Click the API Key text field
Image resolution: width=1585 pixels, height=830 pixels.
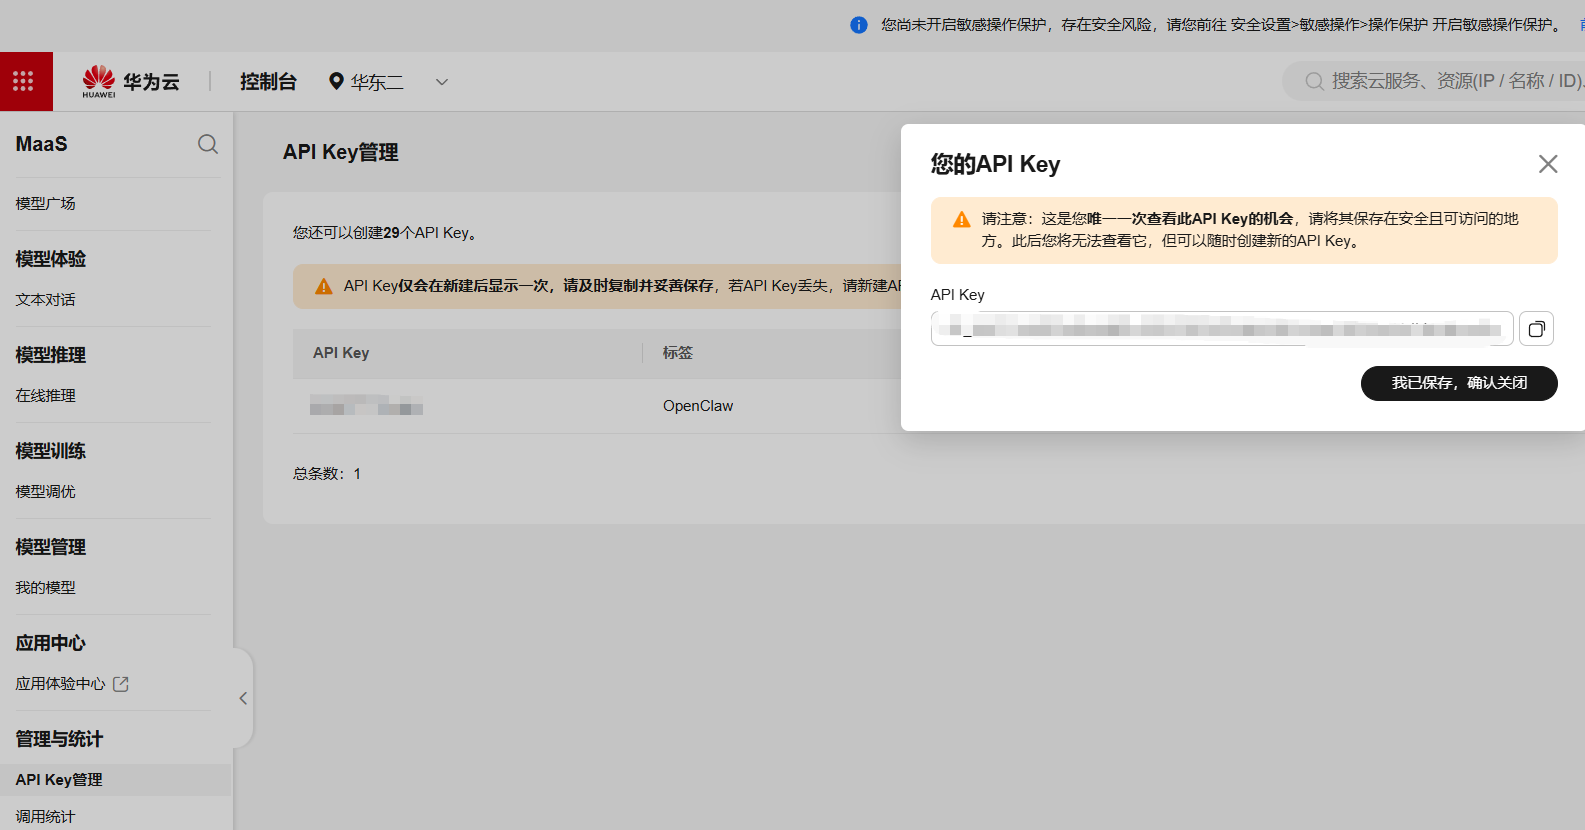click(x=1220, y=329)
